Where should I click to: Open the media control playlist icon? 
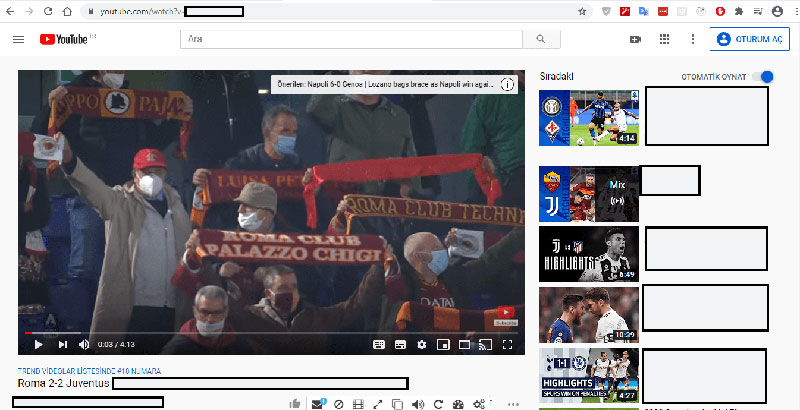[758, 11]
